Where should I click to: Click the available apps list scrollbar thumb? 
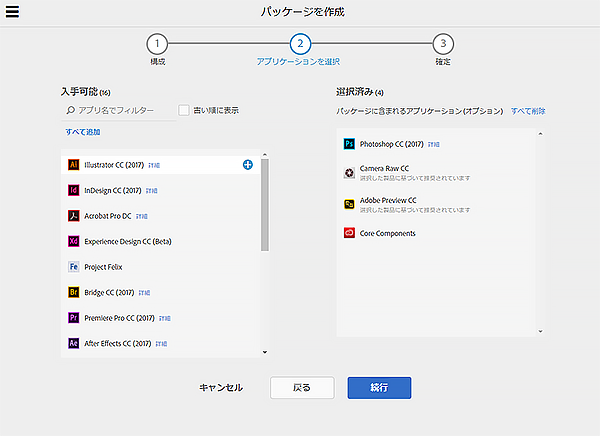(x=265, y=205)
